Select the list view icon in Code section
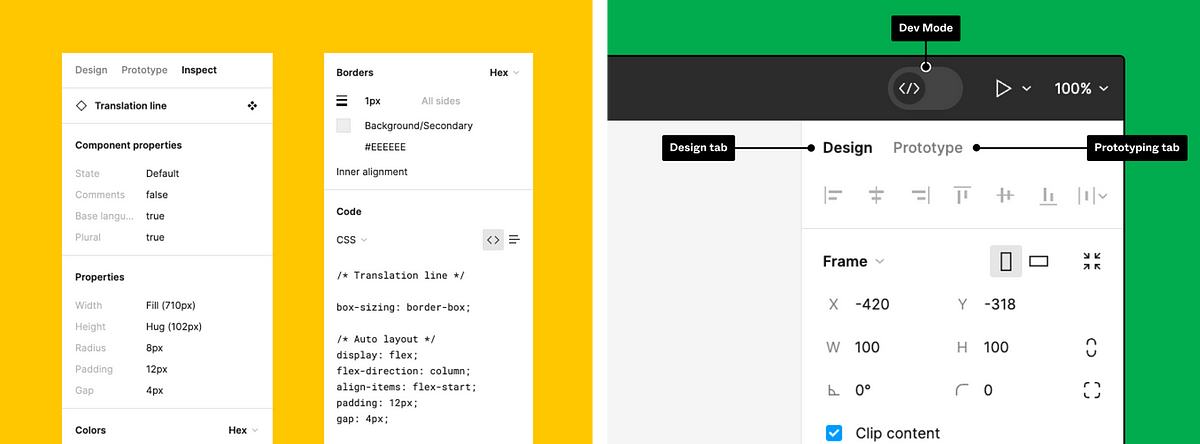This screenshot has height=444, width=1200. (x=515, y=240)
